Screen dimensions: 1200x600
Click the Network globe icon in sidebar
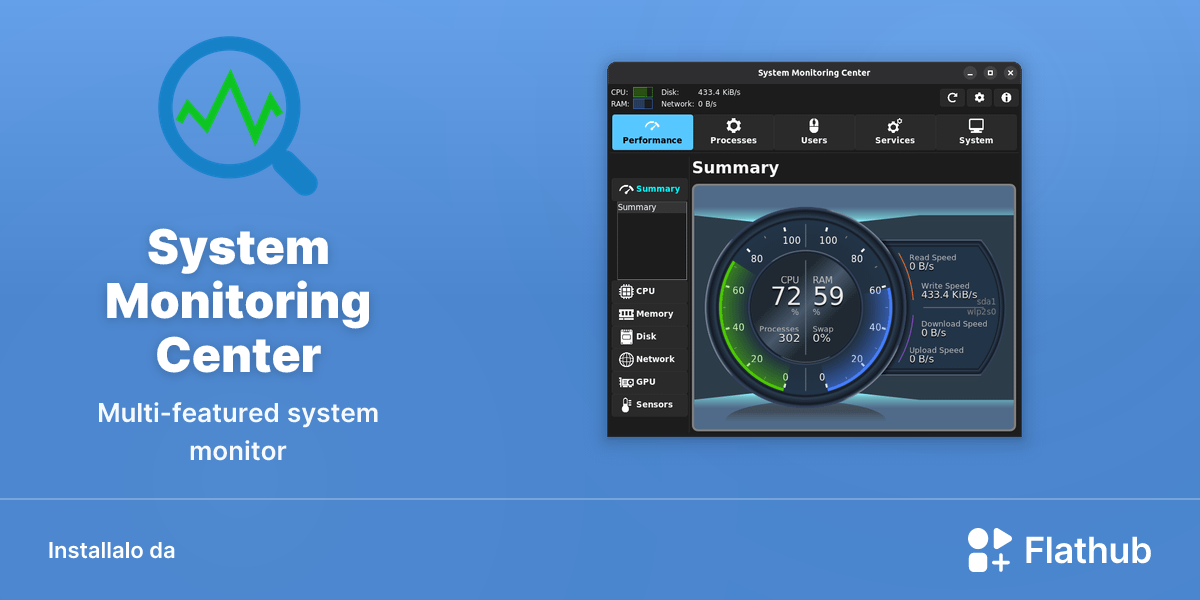point(626,359)
